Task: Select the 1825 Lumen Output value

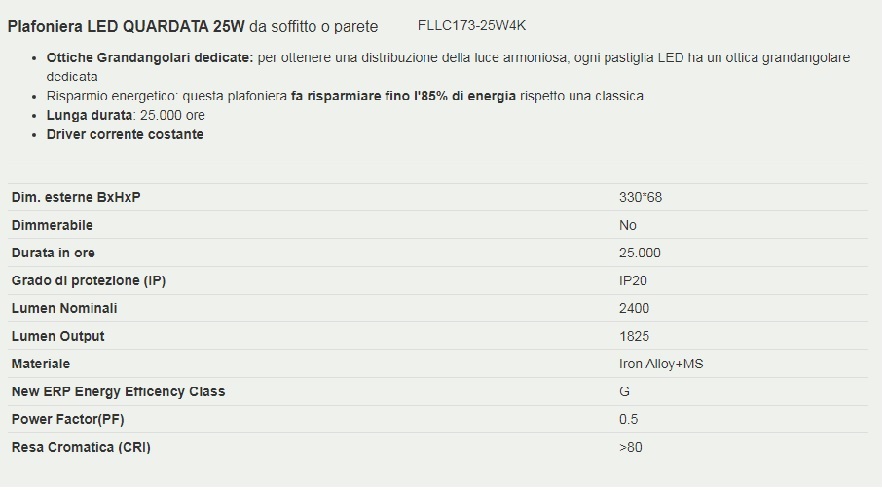Action: point(634,336)
